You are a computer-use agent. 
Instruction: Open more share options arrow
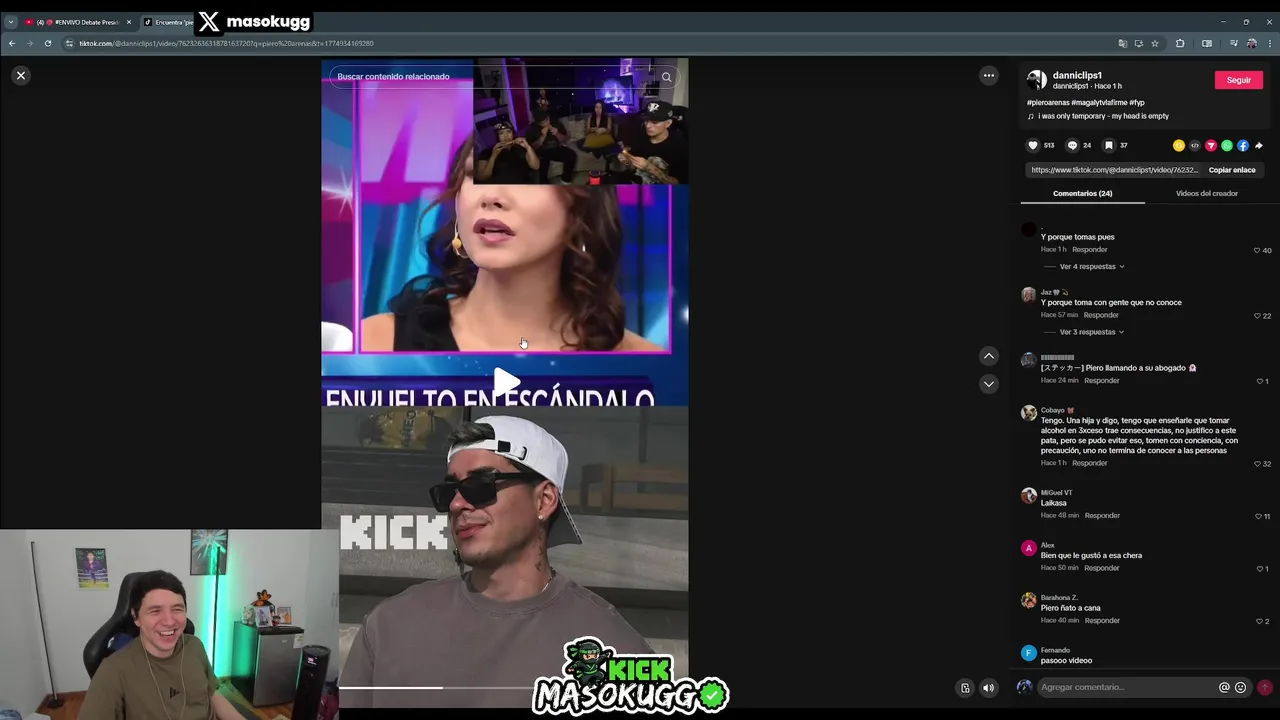click(x=1259, y=145)
